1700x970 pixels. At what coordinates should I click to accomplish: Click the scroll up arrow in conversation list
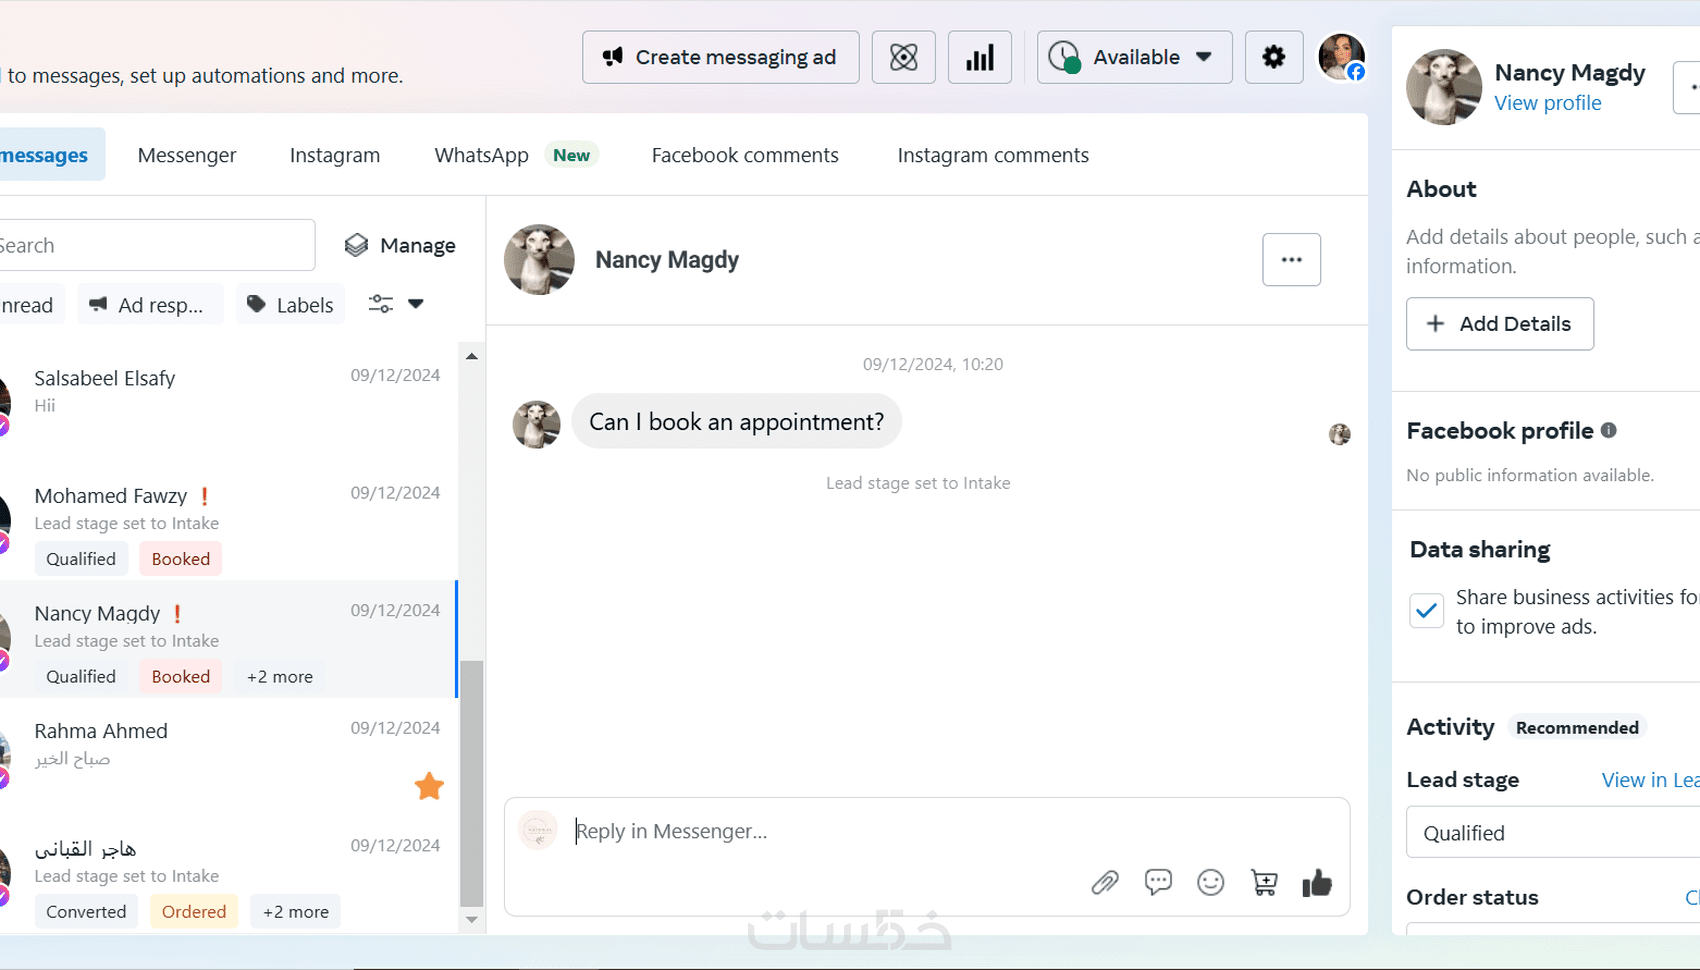pyautogui.click(x=472, y=356)
